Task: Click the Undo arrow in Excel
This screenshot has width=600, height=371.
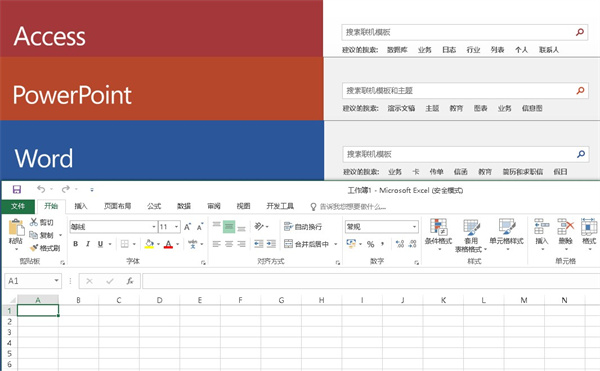Action: tap(41, 189)
